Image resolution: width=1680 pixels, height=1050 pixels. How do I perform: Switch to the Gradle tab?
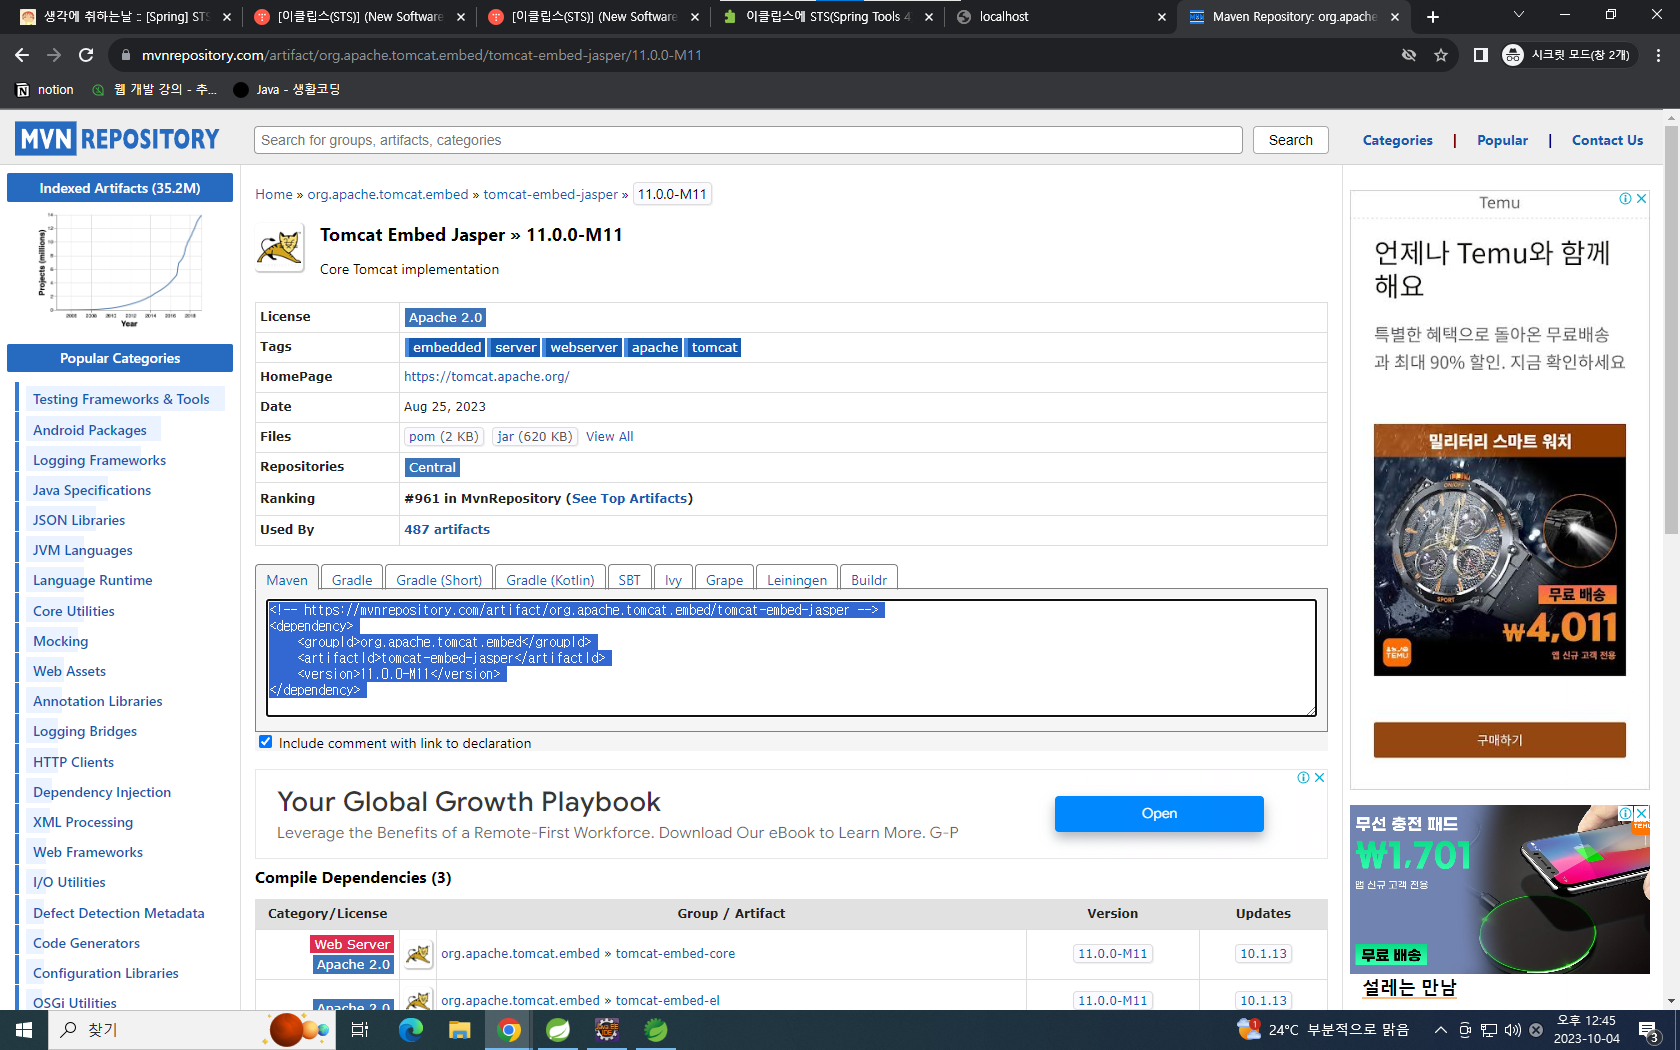[x=352, y=579]
